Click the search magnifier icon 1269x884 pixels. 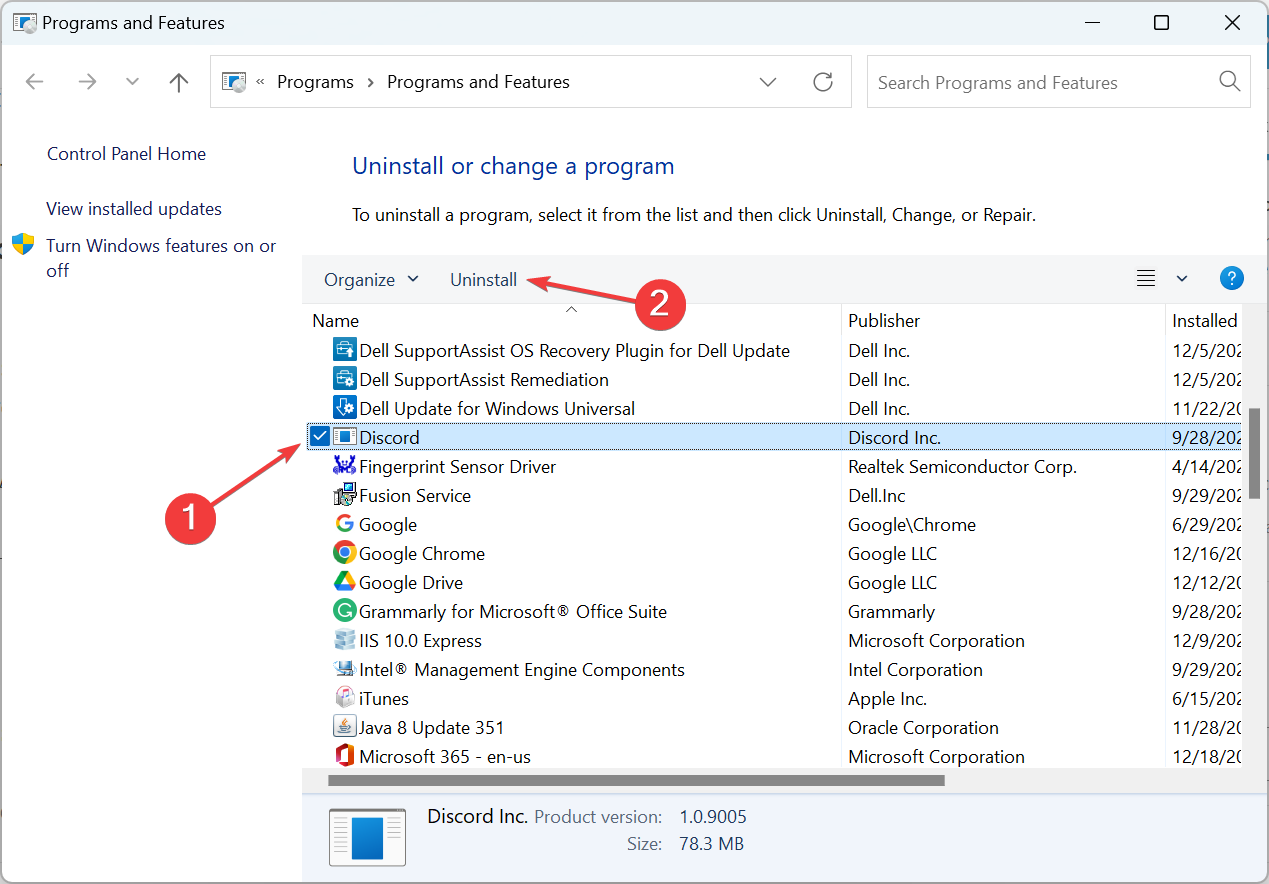pyautogui.click(x=1230, y=82)
